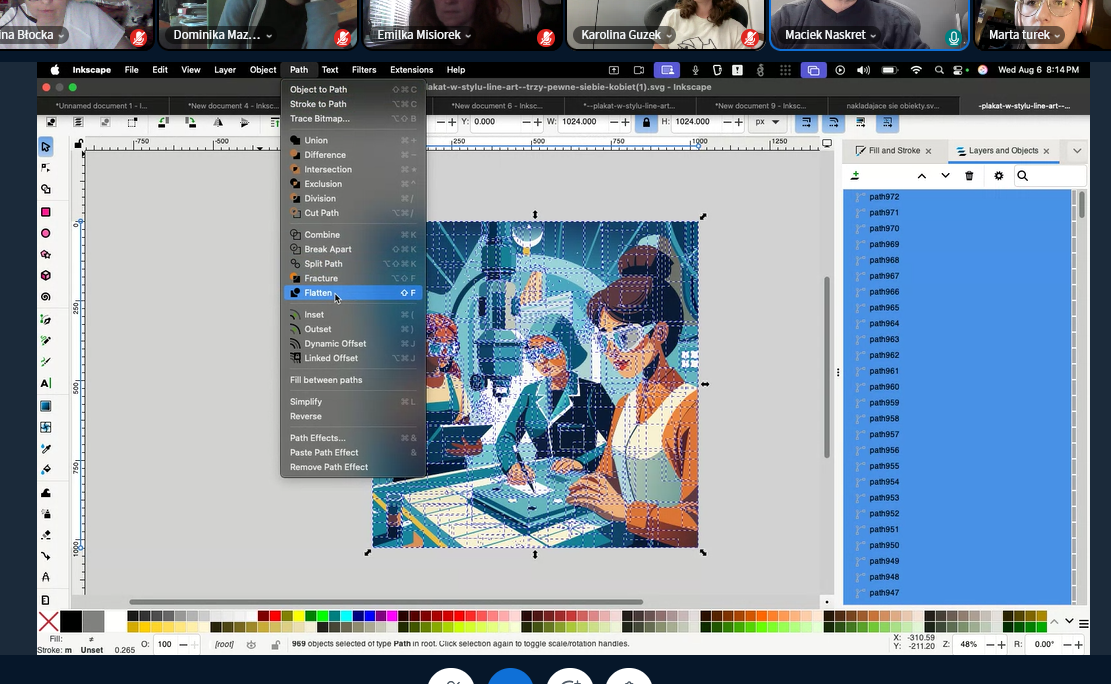
Task: Select the Gradient tool
Action: [x=46, y=406]
